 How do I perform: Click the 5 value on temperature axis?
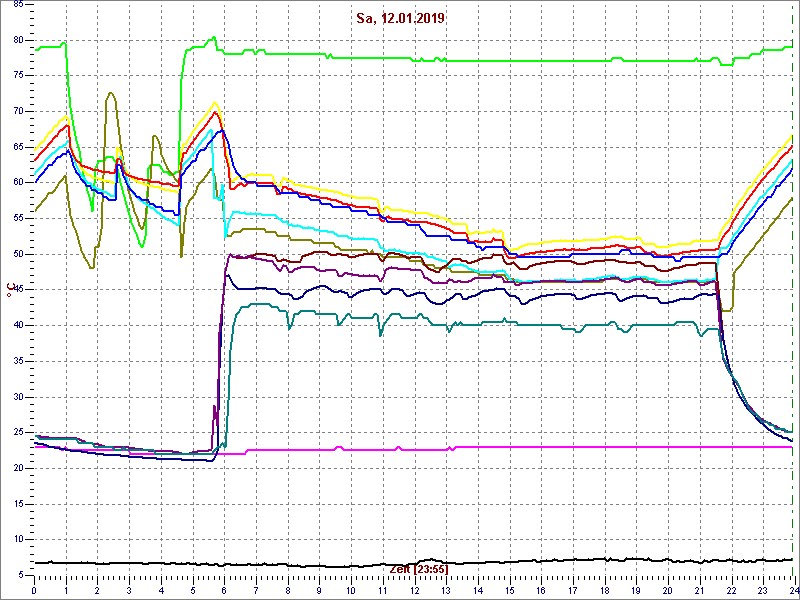19,575
